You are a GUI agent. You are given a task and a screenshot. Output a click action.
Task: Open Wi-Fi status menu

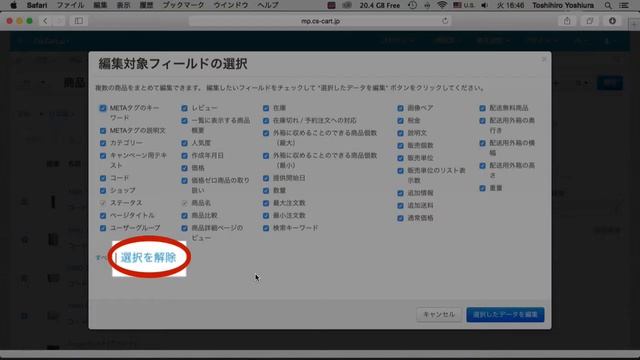click(x=442, y=5)
